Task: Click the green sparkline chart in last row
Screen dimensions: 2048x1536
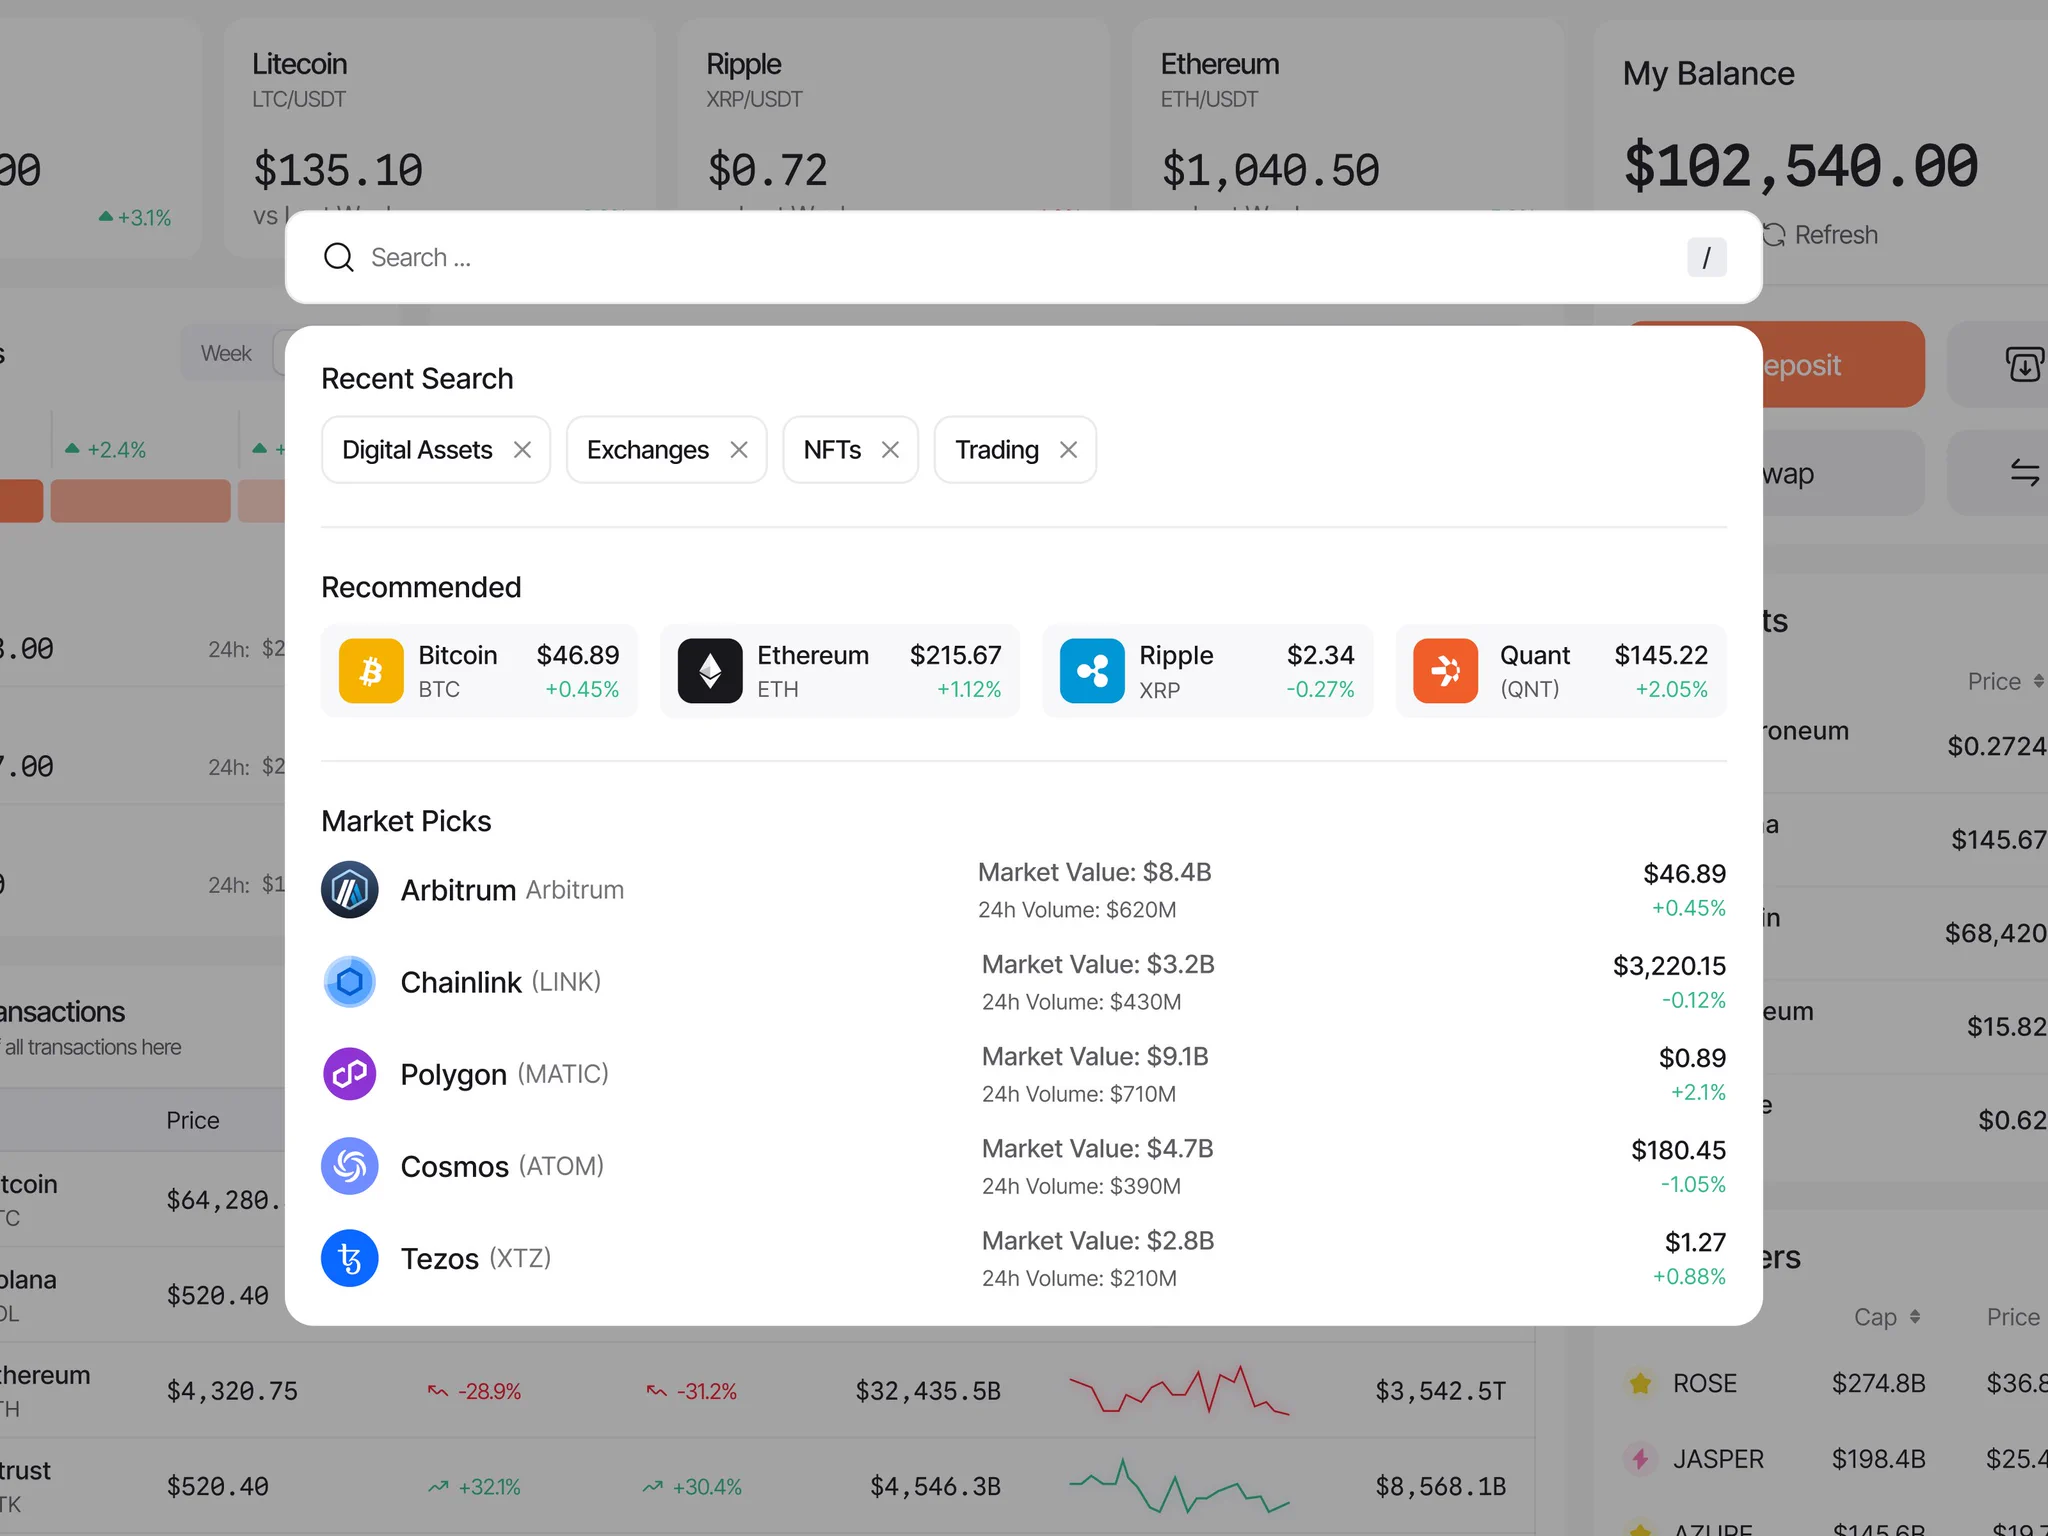Action: click(x=1179, y=1485)
